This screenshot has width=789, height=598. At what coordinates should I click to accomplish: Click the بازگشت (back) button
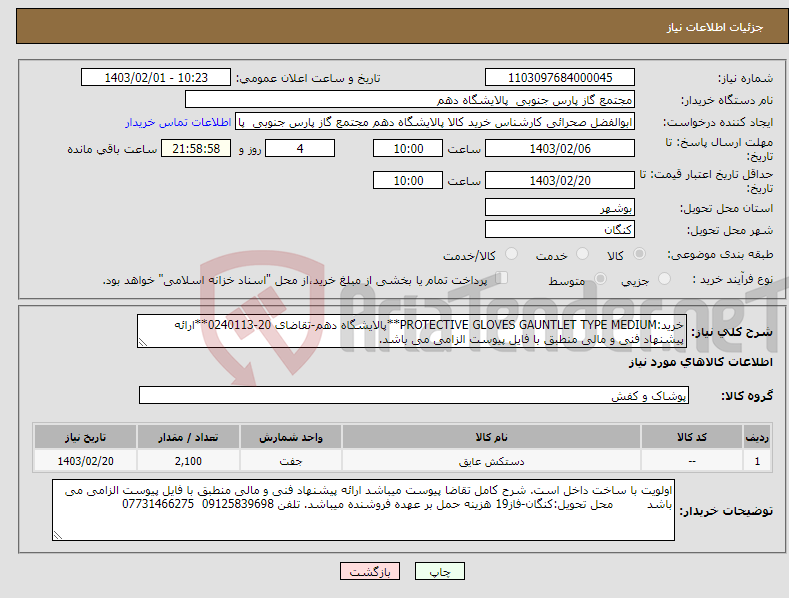point(370,571)
